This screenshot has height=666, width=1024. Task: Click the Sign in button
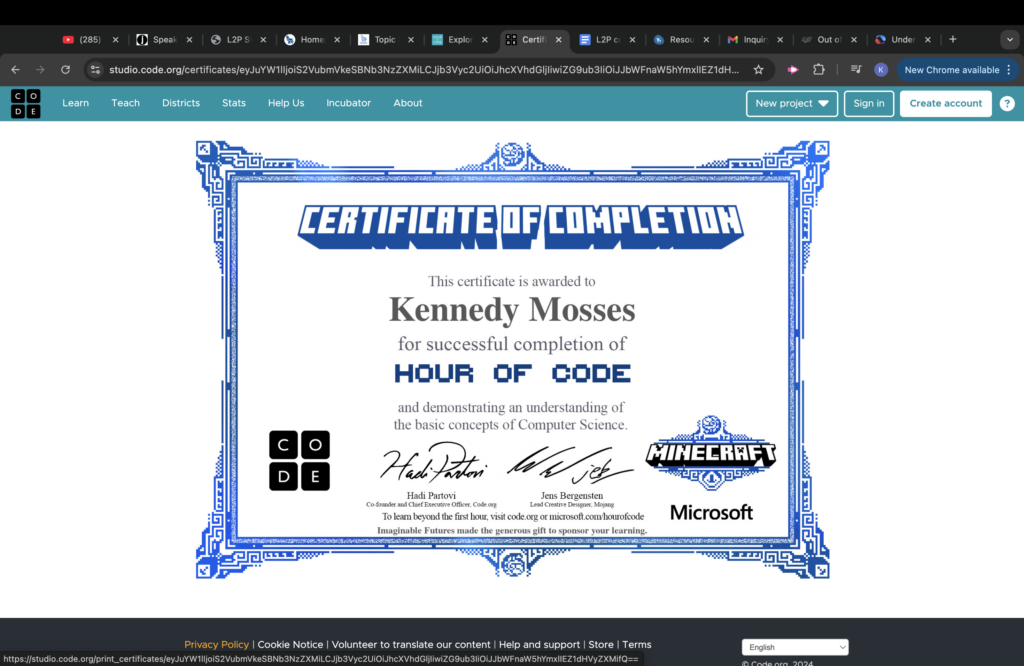click(x=869, y=103)
